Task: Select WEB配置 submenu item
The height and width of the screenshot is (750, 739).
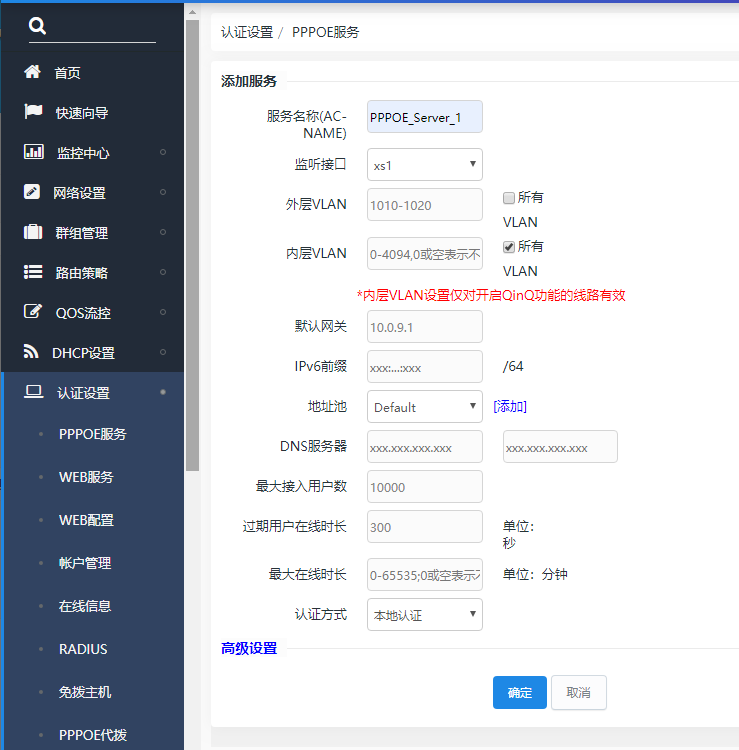Action: tap(86, 520)
